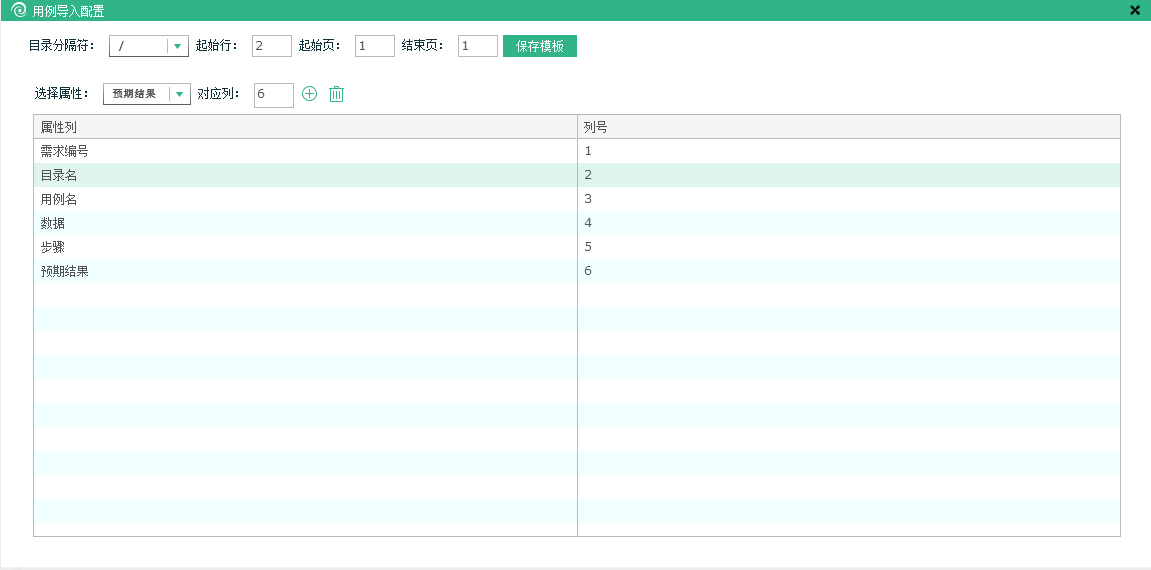Click the trash delete icon

337,94
